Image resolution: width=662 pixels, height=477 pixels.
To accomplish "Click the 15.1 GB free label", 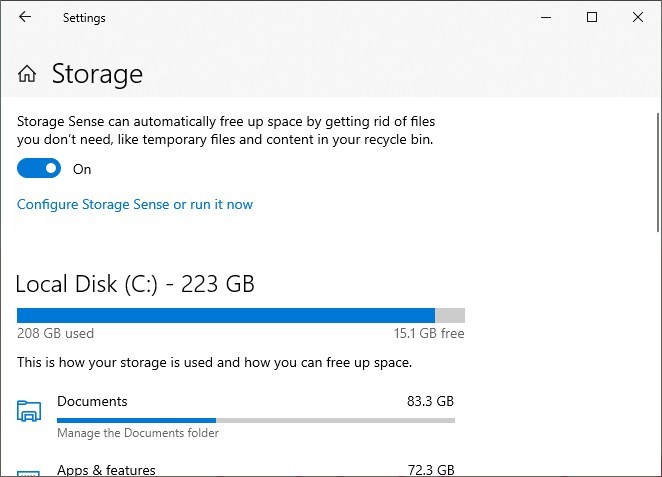I will (x=428, y=334).
